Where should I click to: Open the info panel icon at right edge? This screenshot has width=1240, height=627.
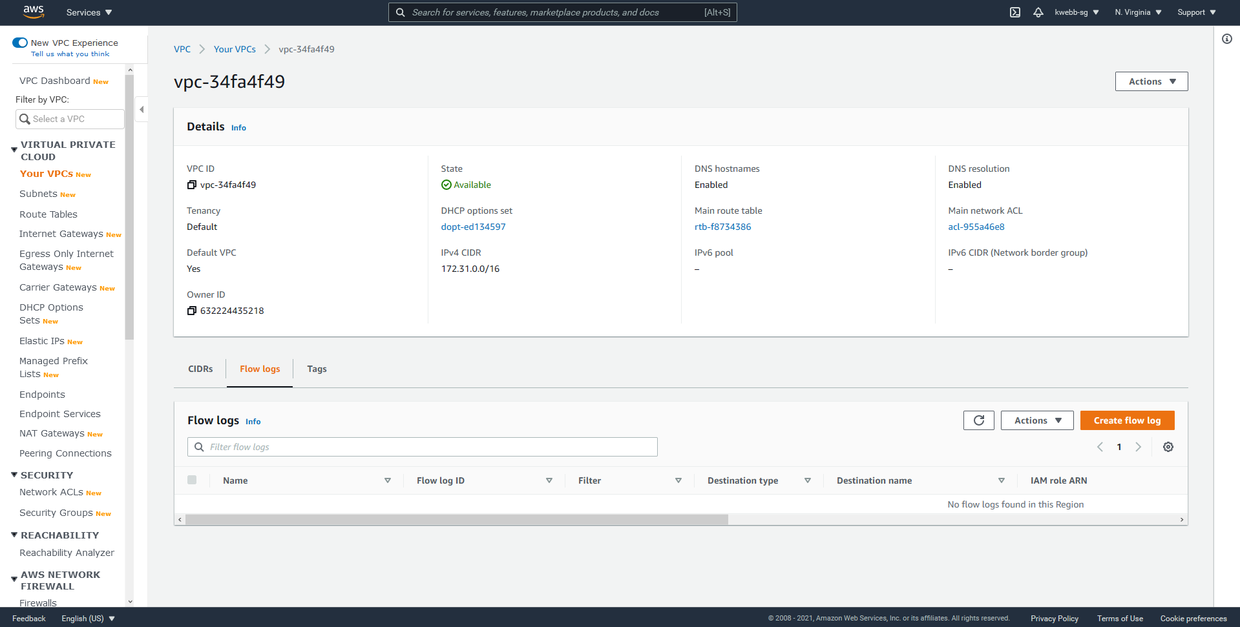(x=1227, y=39)
